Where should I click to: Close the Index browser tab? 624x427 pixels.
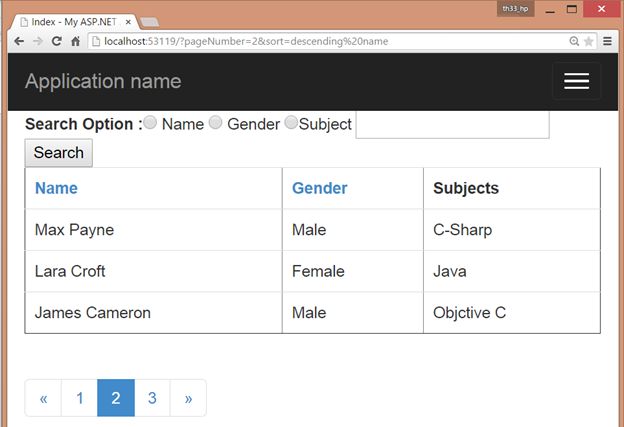[128, 21]
